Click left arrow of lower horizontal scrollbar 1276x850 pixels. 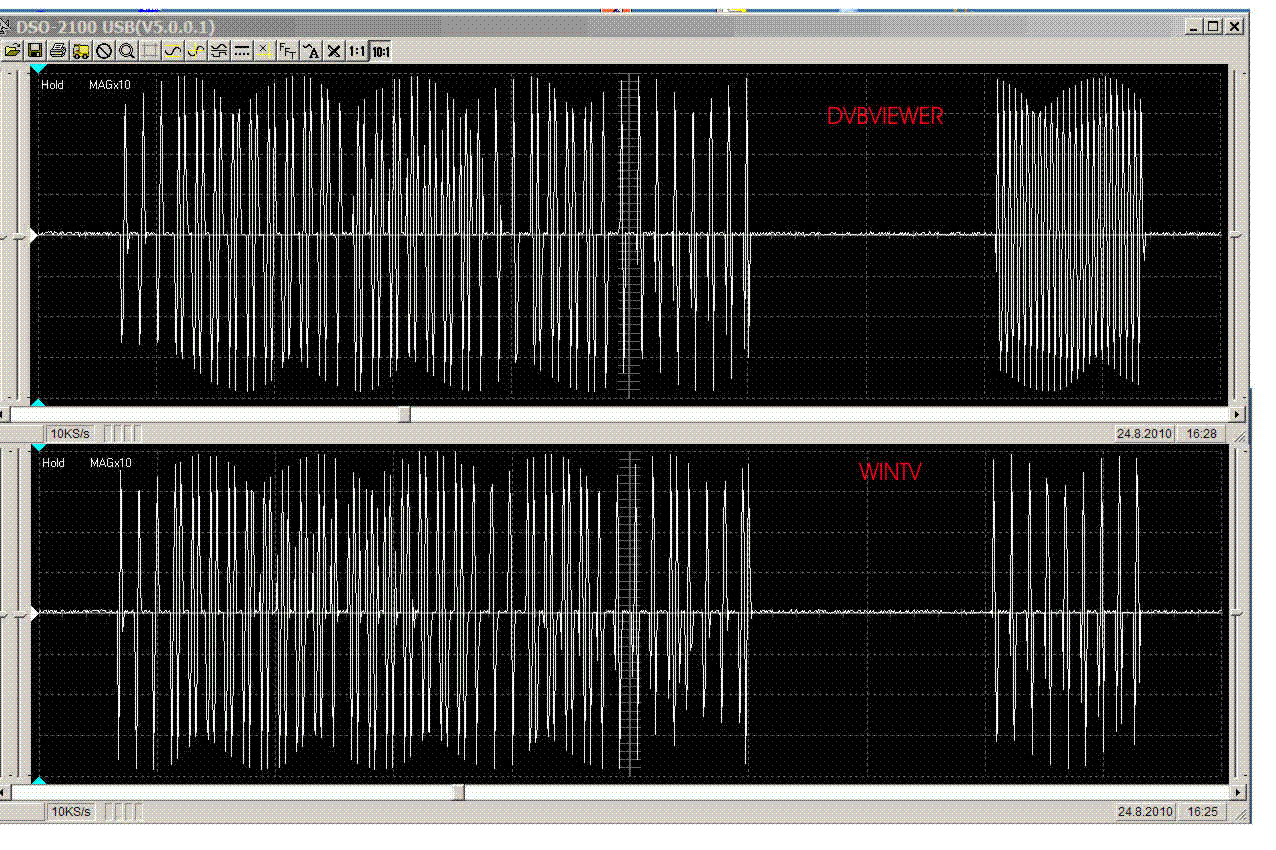5,792
